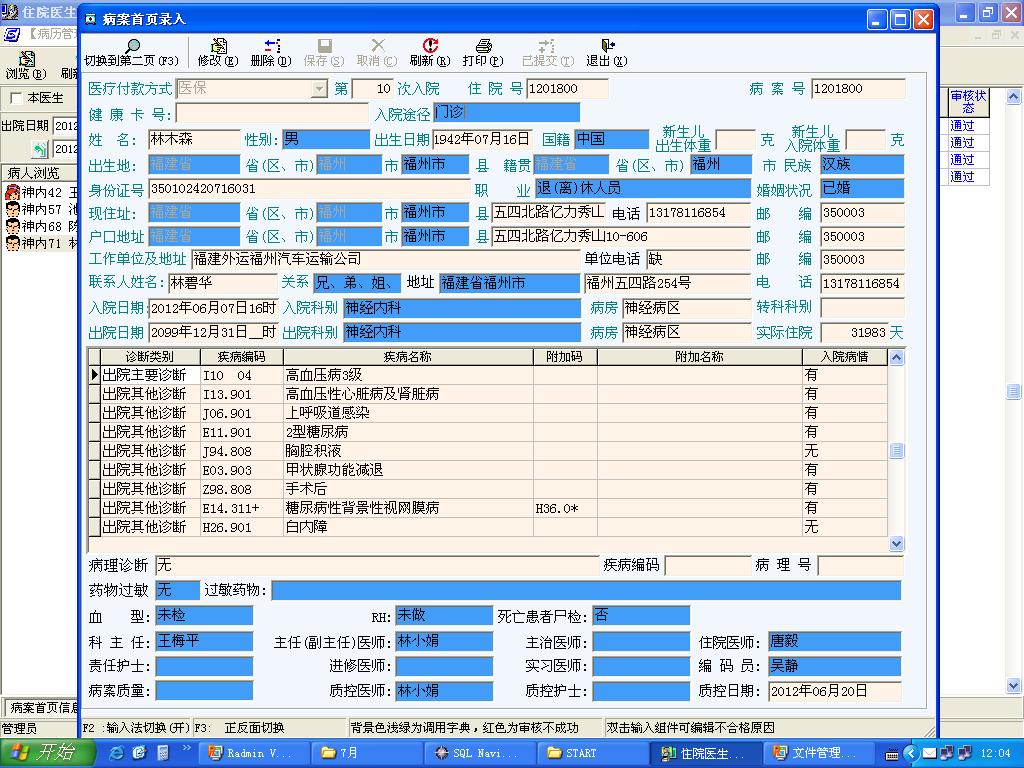The height and width of the screenshot is (768, 1024).
Task: Click the 切换到第二页 (F3) toolbar icon
Action: point(133,46)
